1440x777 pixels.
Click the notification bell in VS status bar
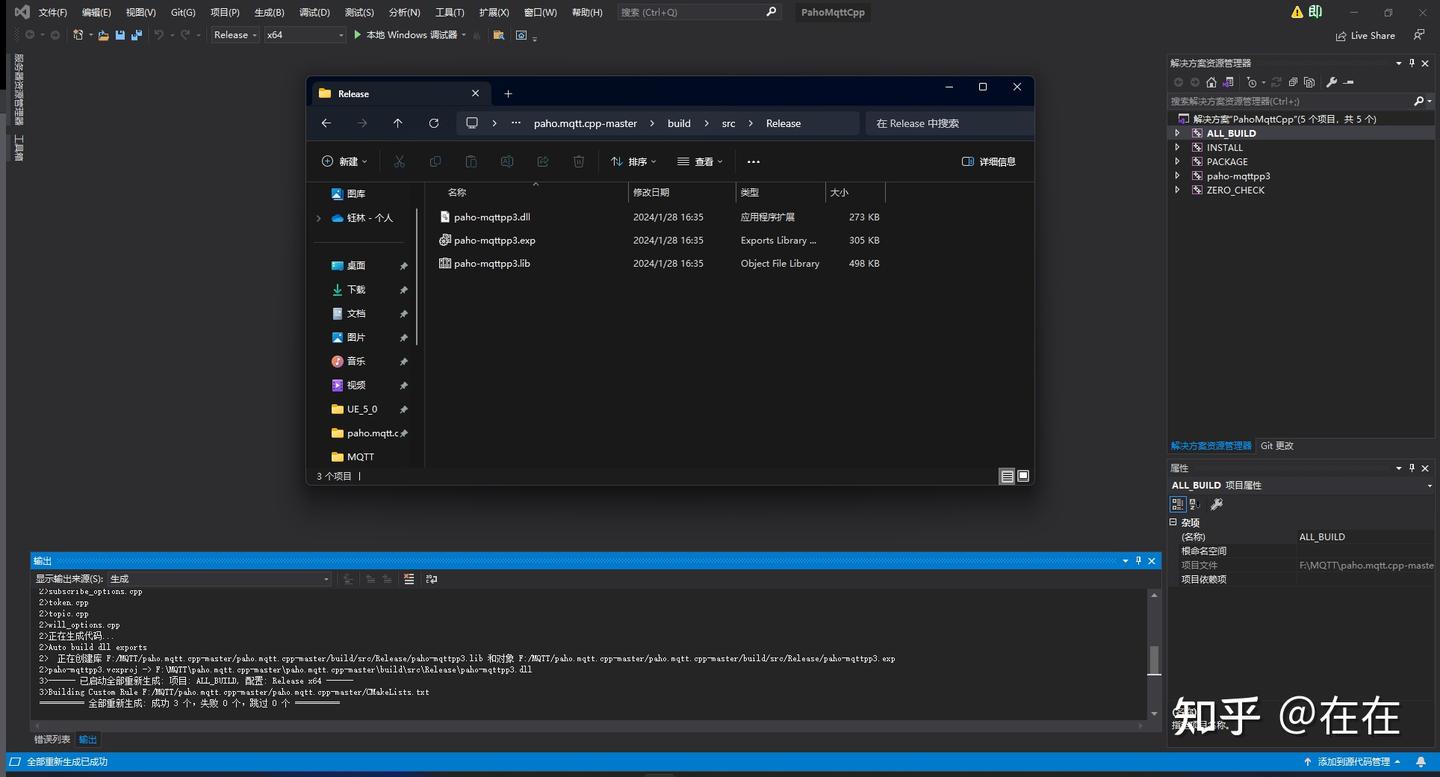click(x=1420, y=762)
